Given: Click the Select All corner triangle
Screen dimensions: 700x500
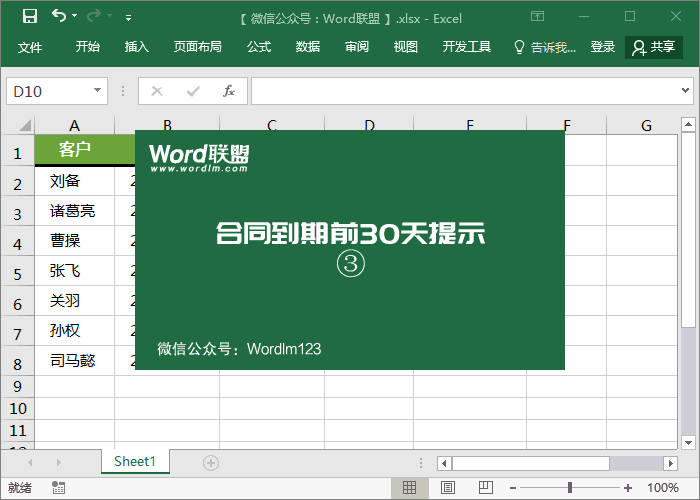Looking at the screenshot, I should tap(25, 125).
